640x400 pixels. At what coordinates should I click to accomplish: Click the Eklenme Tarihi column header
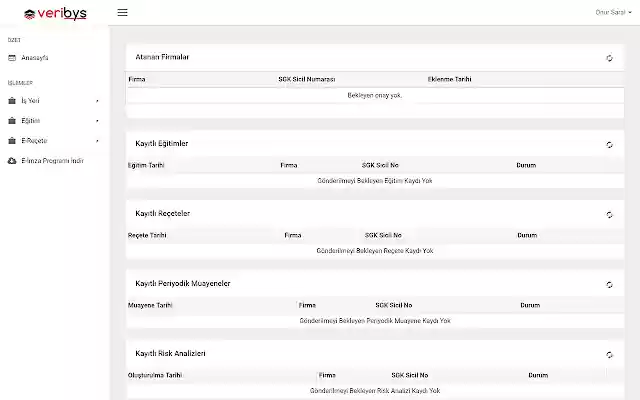[x=449, y=79]
